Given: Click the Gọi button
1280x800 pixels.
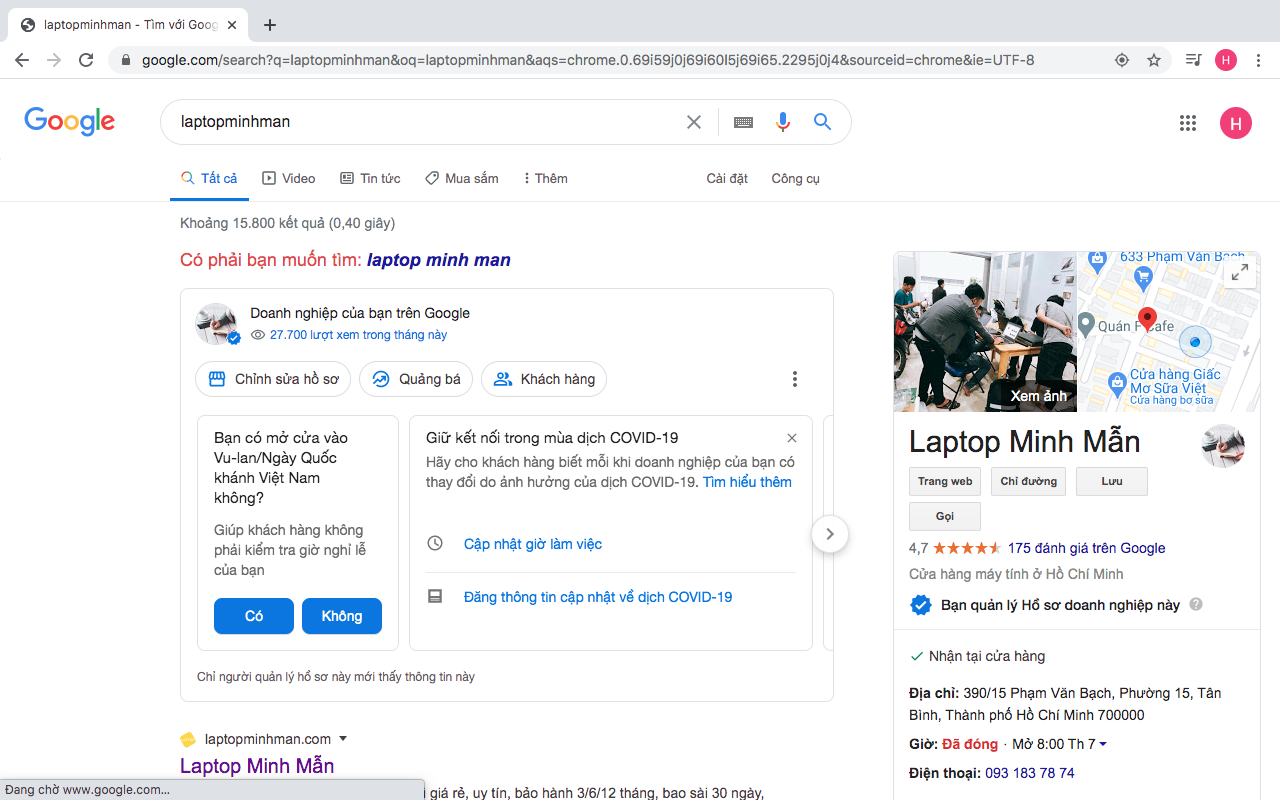Looking at the screenshot, I should 945,516.
